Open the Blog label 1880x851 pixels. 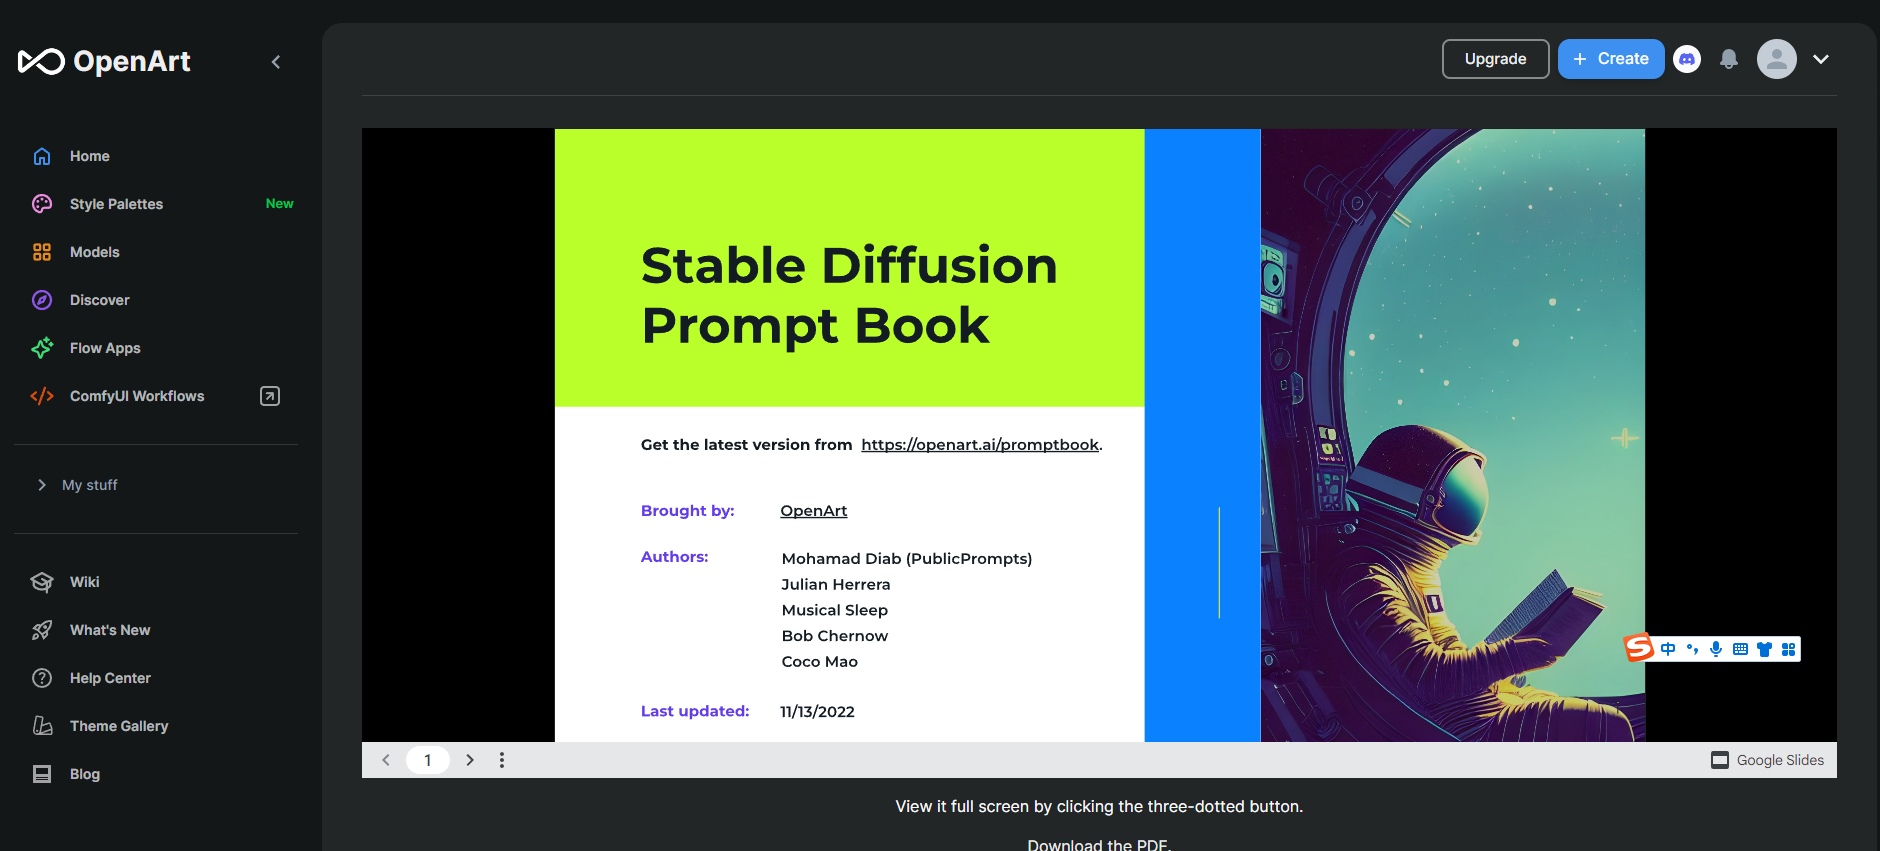pyautogui.click(x=85, y=774)
